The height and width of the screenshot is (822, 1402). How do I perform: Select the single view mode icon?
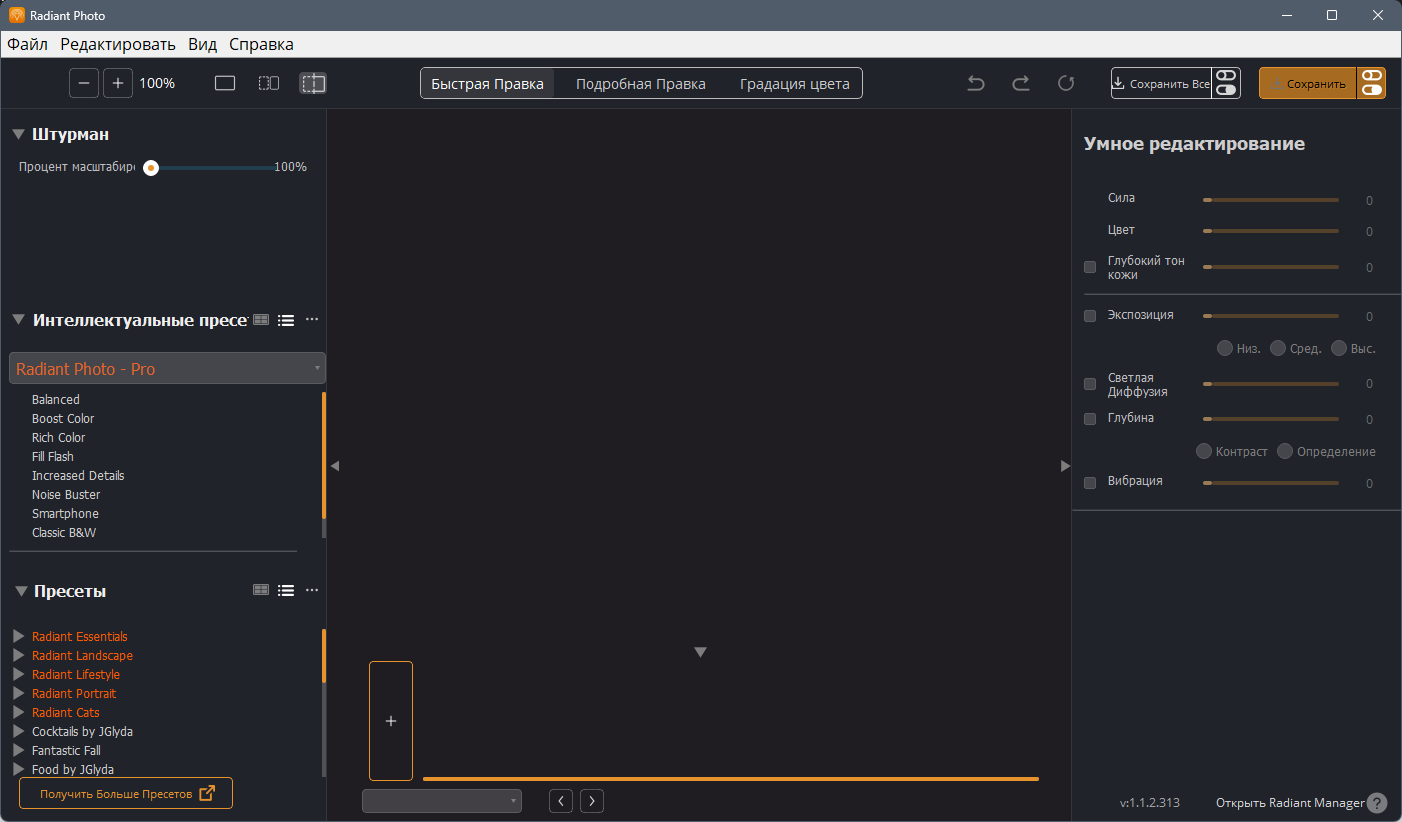click(x=224, y=83)
